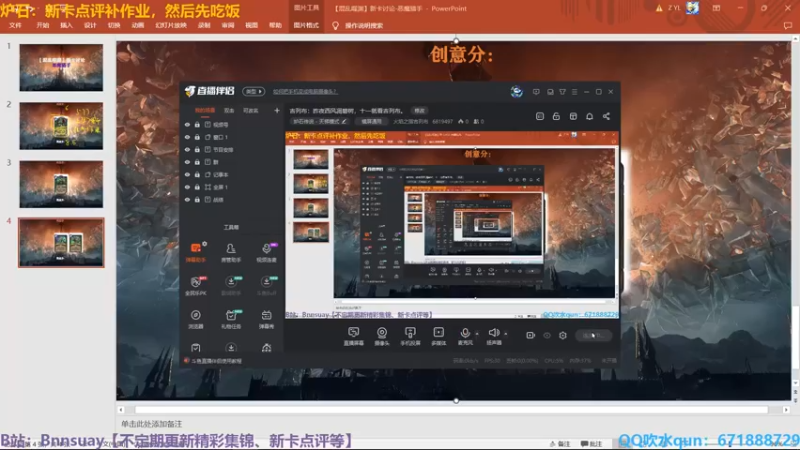
Task: Toggle lock on 全屏 1 source, outermost 直播伴侣
Action: pyautogui.click(x=197, y=187)
